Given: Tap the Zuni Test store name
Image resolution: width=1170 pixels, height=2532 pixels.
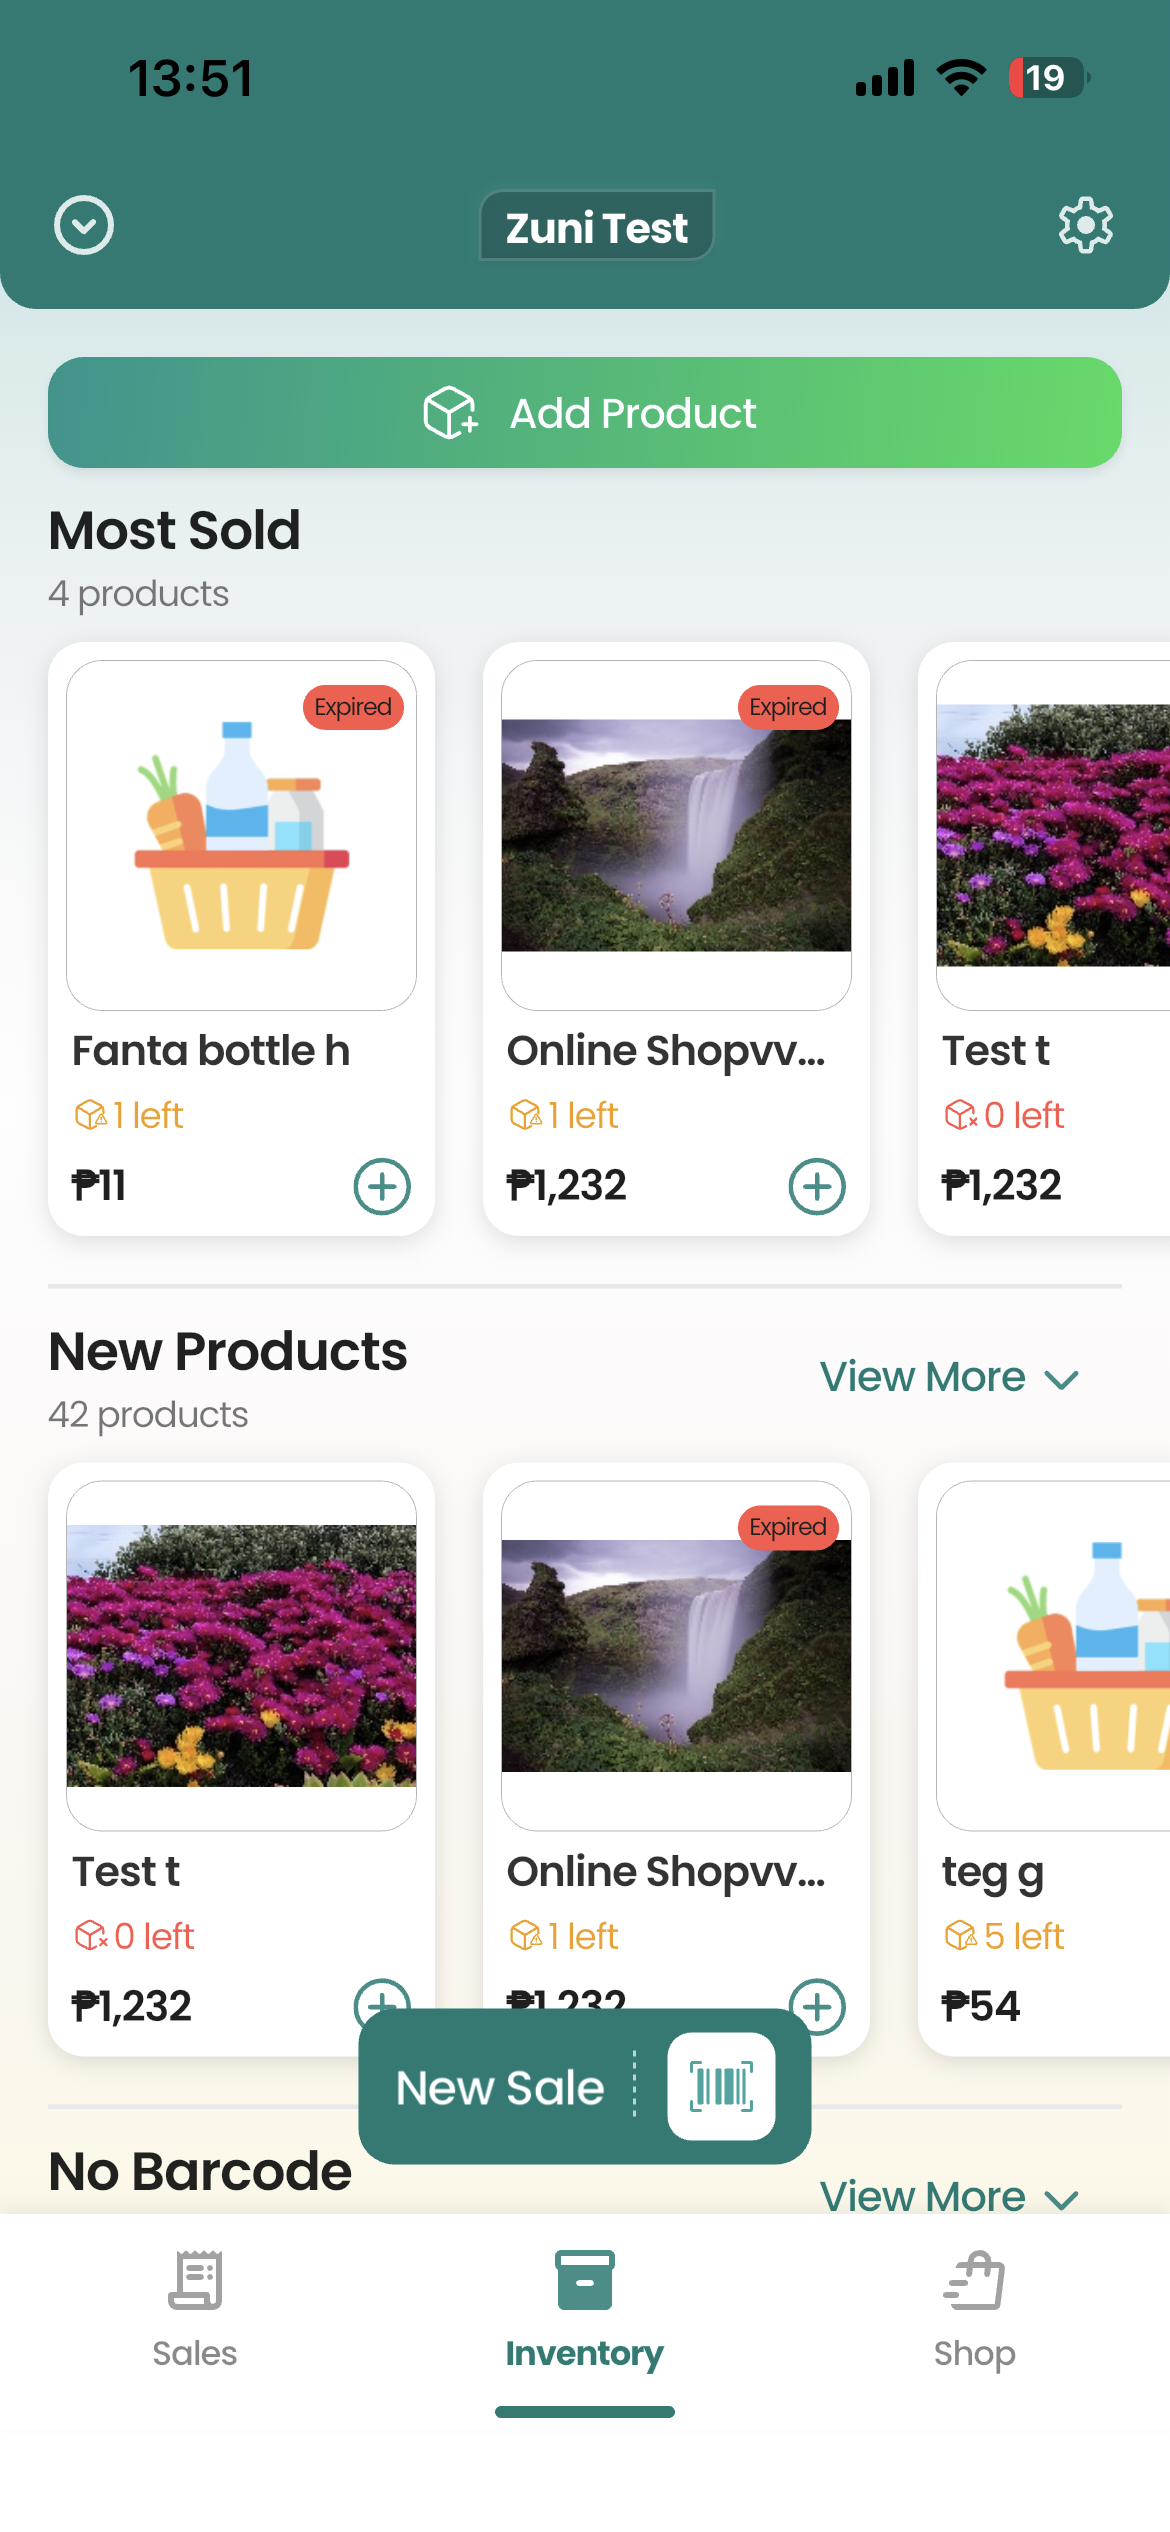Looking at the screenshot, I should click(596, 227).
